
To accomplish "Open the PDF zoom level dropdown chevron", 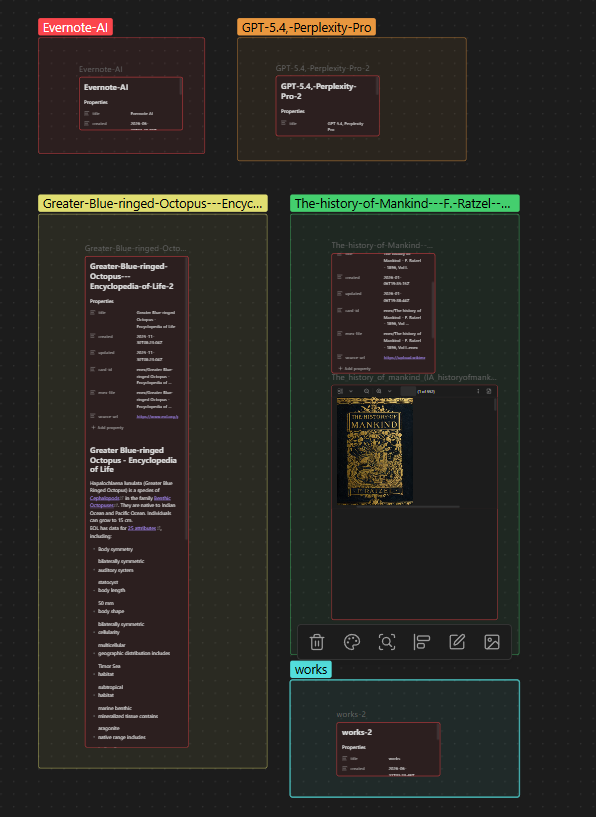I will coord(389,391).
